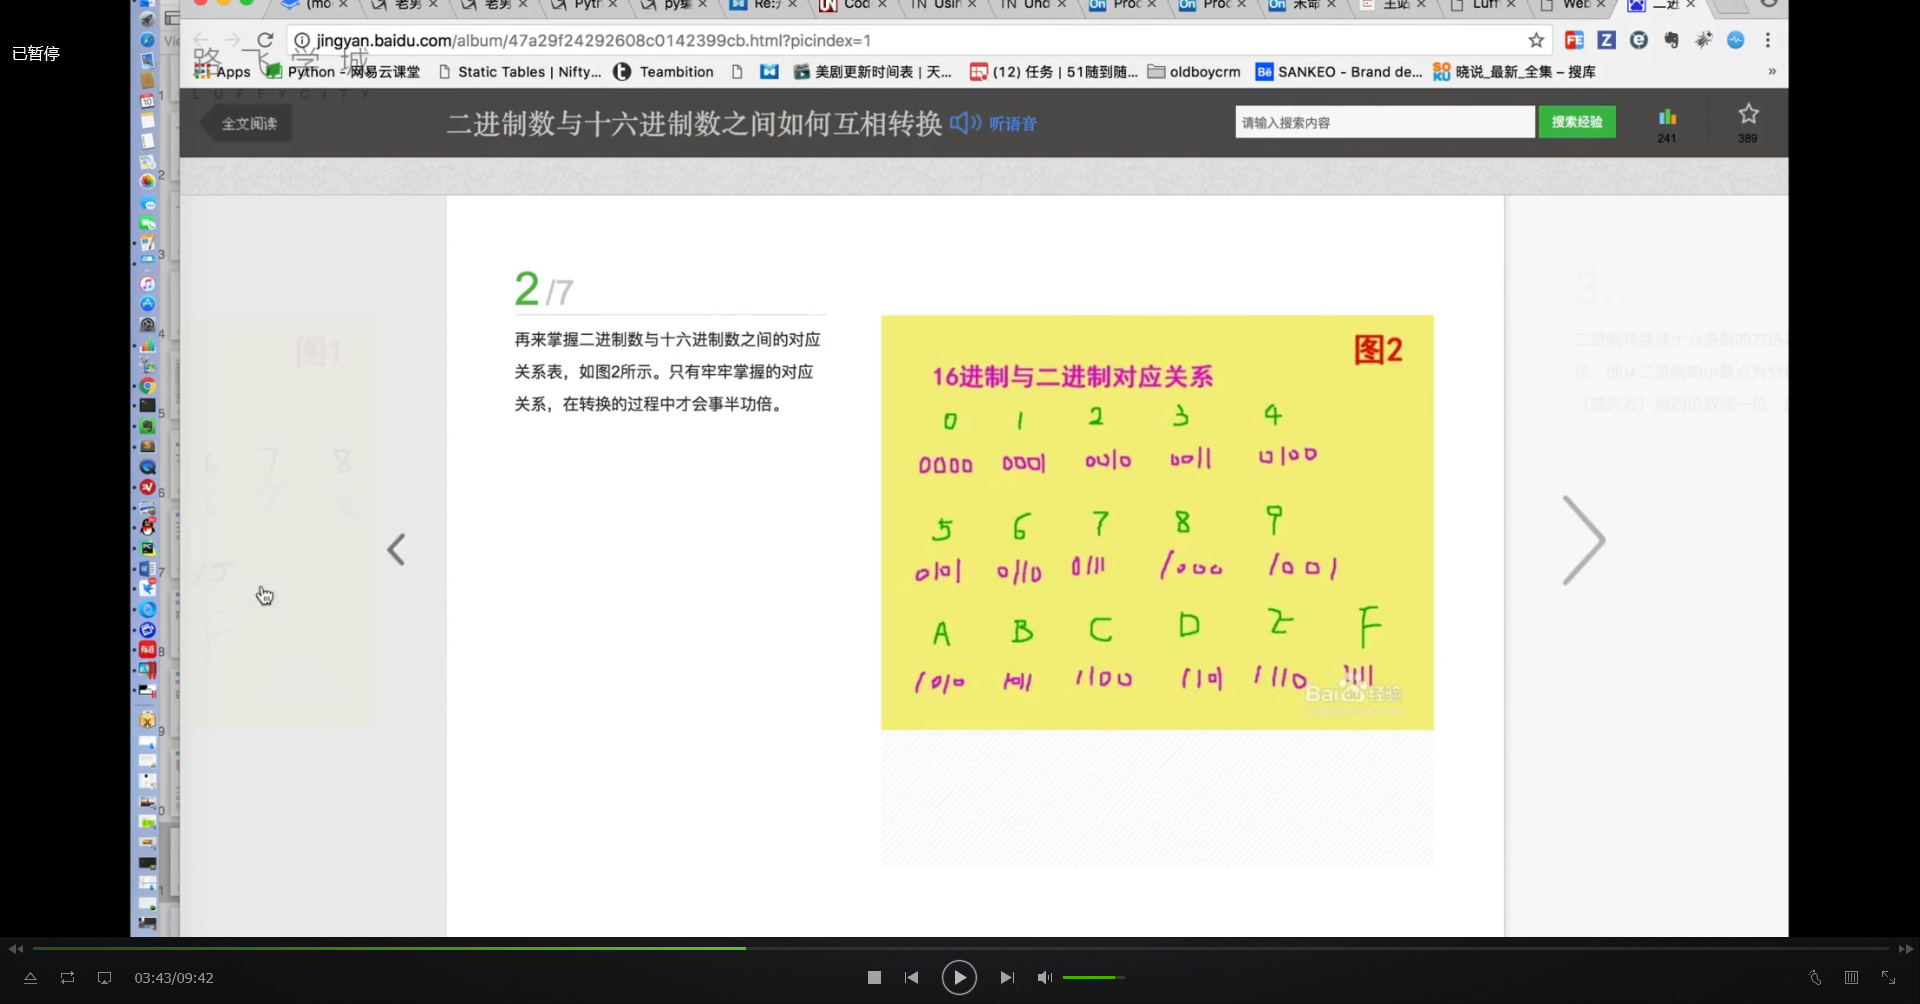Bookmark this page with the star icon
Screen dimensions: 1920x1004
point(1536,40)
